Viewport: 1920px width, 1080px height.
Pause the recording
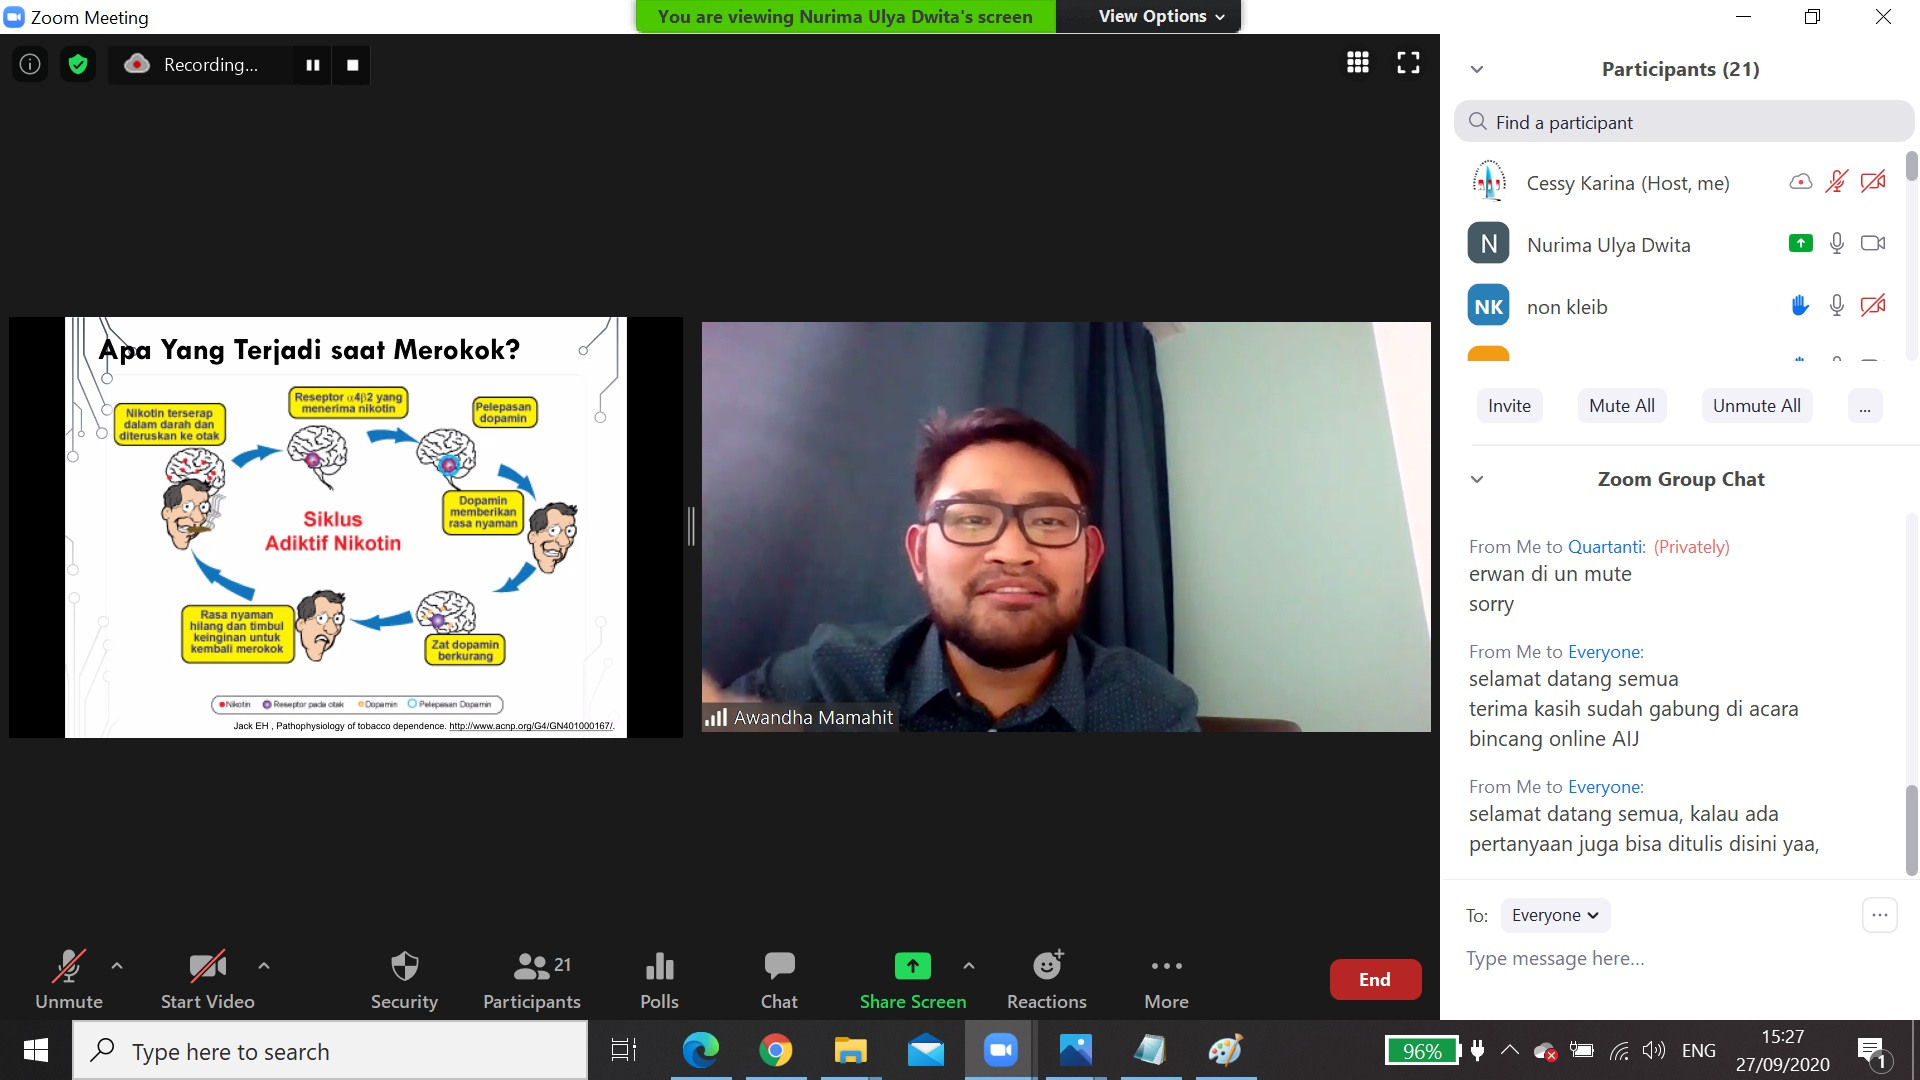pos(313,65)
